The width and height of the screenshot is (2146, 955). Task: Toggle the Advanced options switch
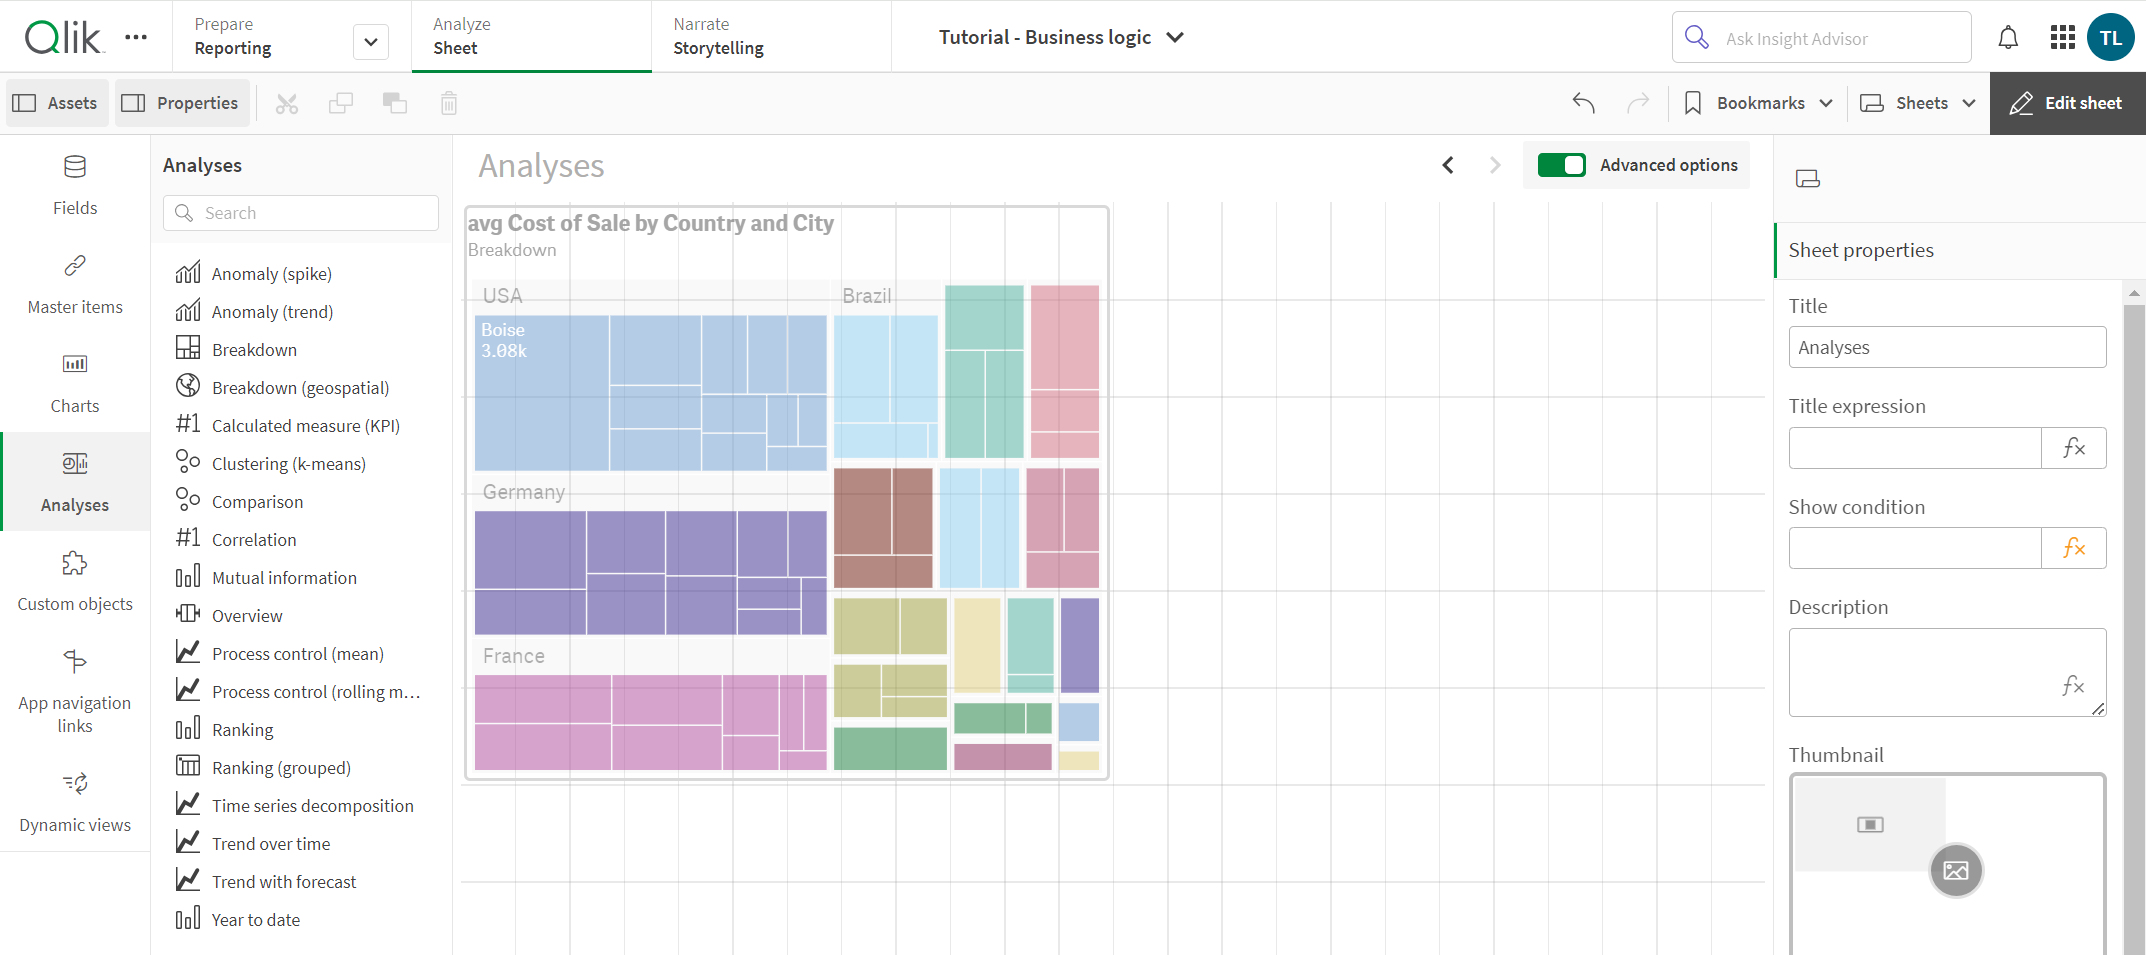coord(1561,165)
